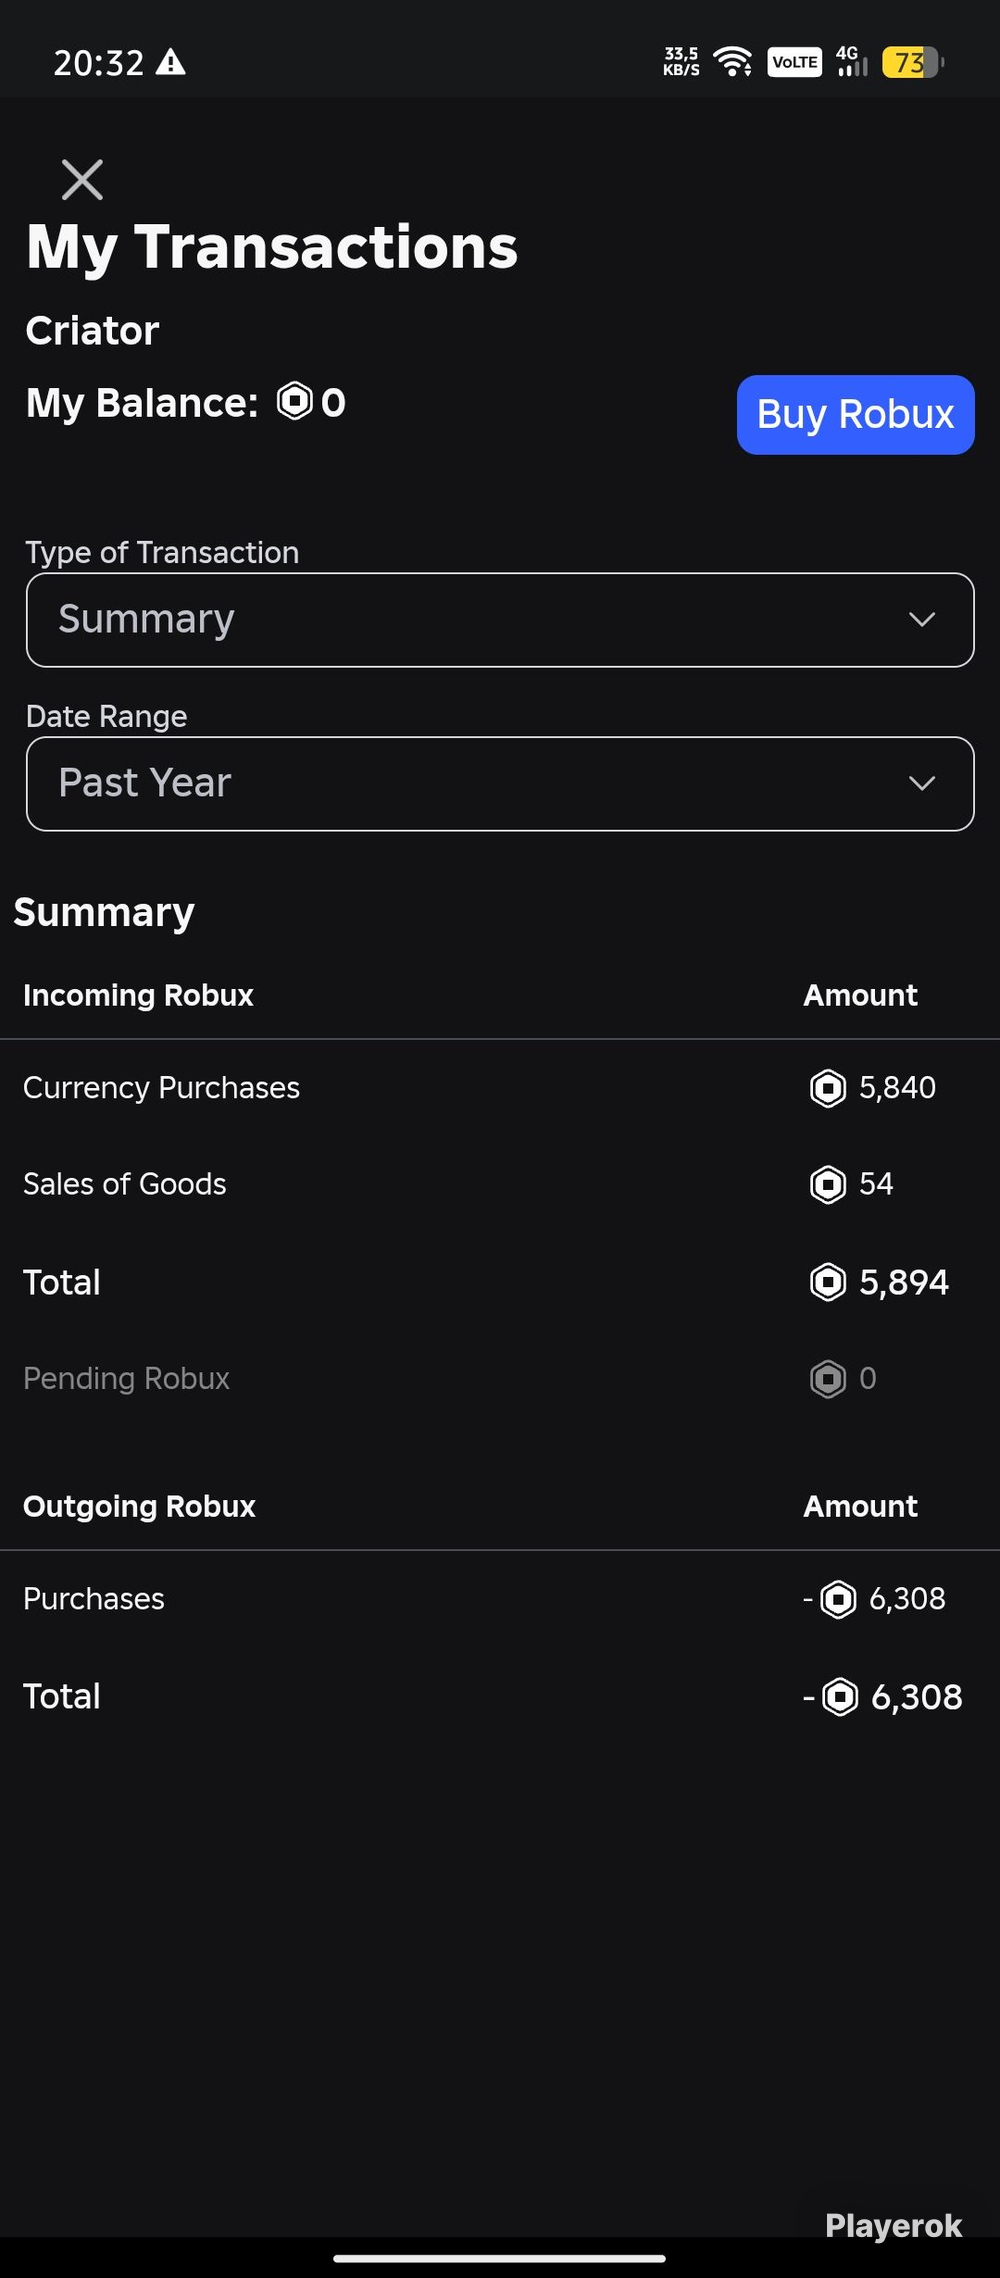This screenshot has width=1000, height=2278.
Task: Open the Type of Transaction Summary dropdown
Action: tap(500, 620)
